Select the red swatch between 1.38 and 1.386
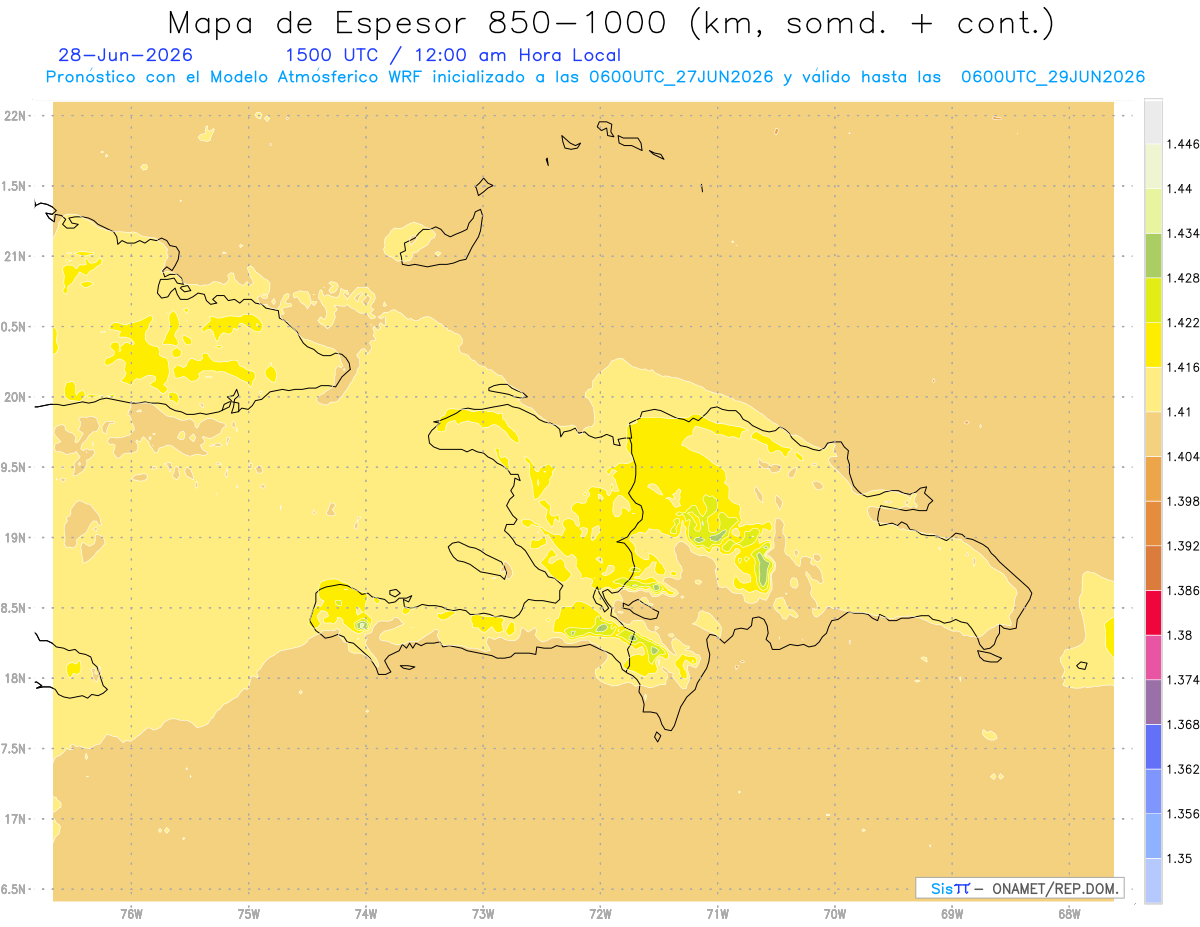The image size is (1200, 927). (x=1153, y=612)
